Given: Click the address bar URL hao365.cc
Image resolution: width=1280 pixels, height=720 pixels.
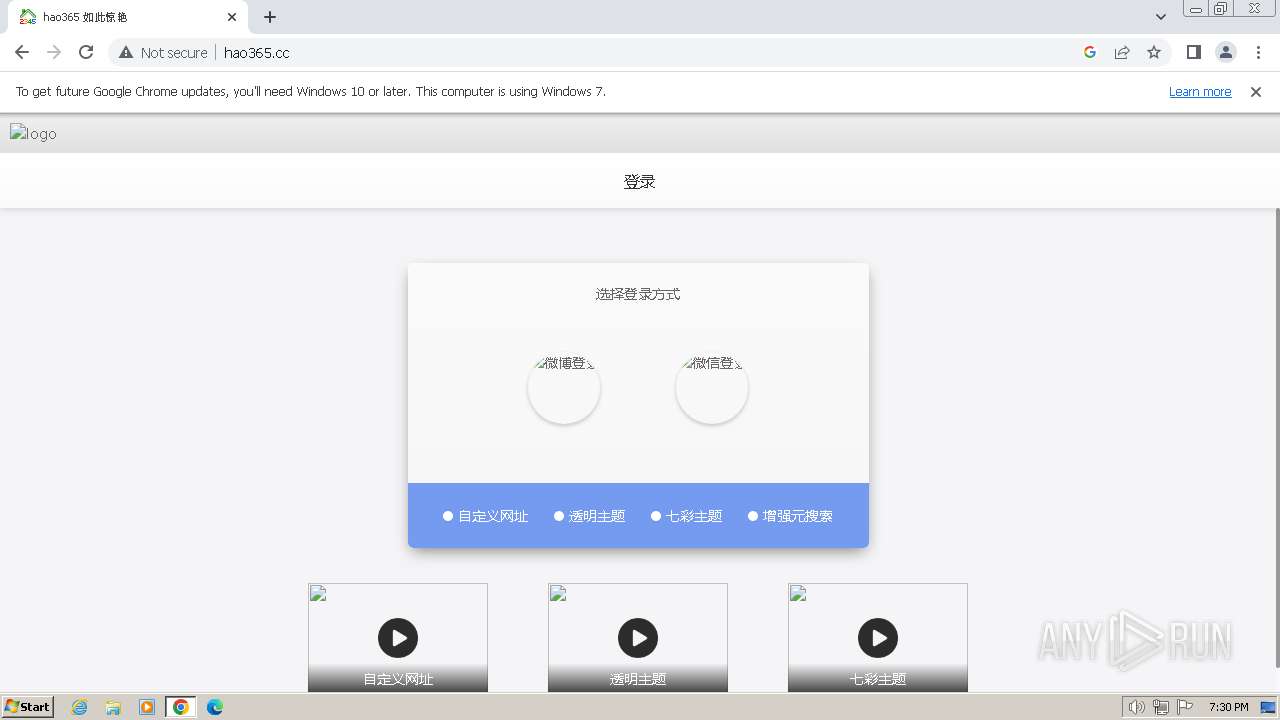Looking at the screenshot, I should (x=257, y=52).
